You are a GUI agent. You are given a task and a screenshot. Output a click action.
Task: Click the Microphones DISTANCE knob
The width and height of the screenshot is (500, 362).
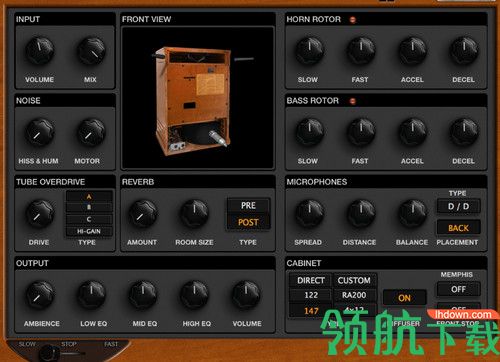(361, 214)
